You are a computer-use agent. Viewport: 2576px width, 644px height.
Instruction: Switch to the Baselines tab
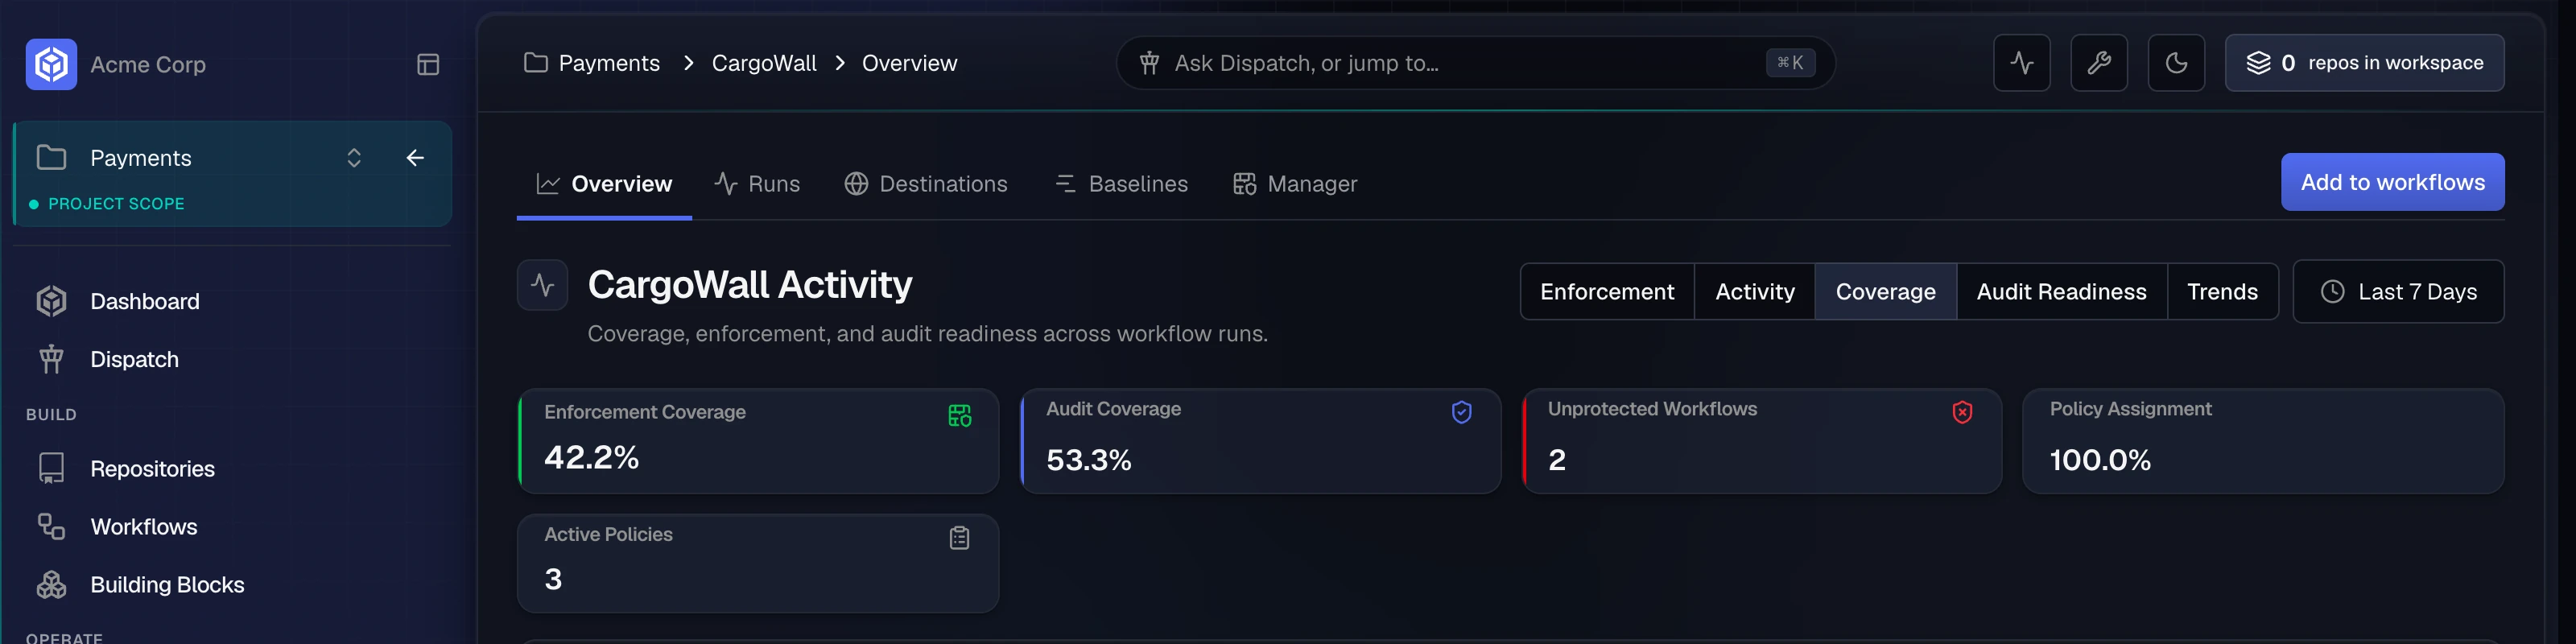(1121, 184)
